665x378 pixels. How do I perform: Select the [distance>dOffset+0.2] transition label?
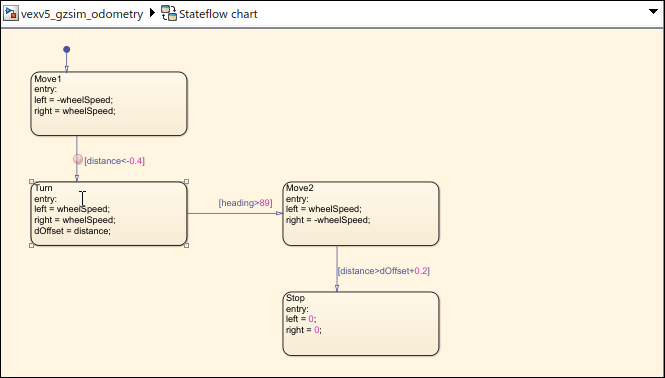[384, 271]
